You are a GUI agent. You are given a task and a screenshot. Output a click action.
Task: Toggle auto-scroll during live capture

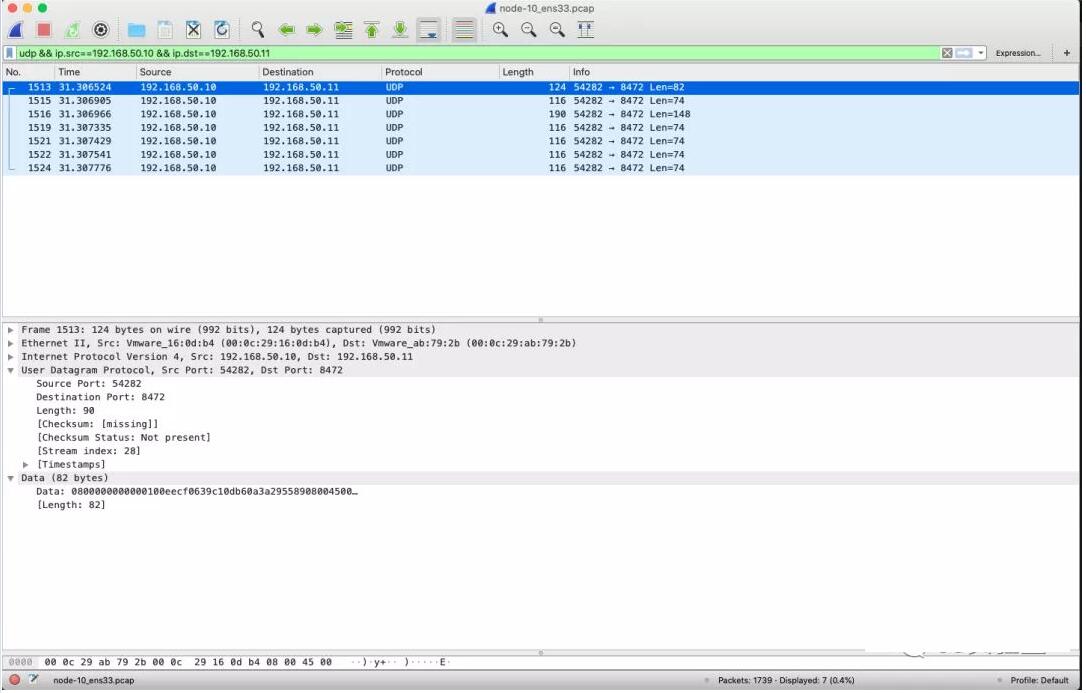pyautogui.click(x=429, y=30)
